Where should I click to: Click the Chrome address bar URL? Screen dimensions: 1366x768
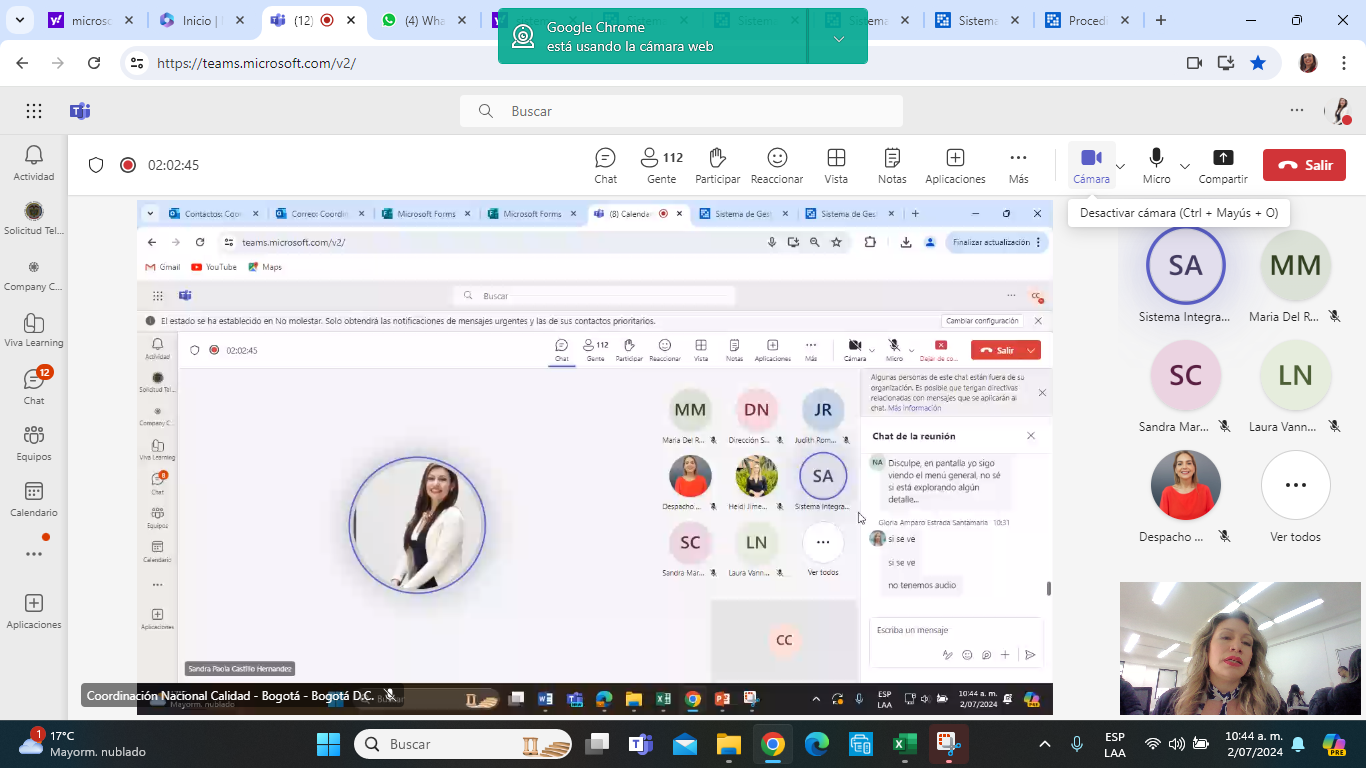coord(256,63)
